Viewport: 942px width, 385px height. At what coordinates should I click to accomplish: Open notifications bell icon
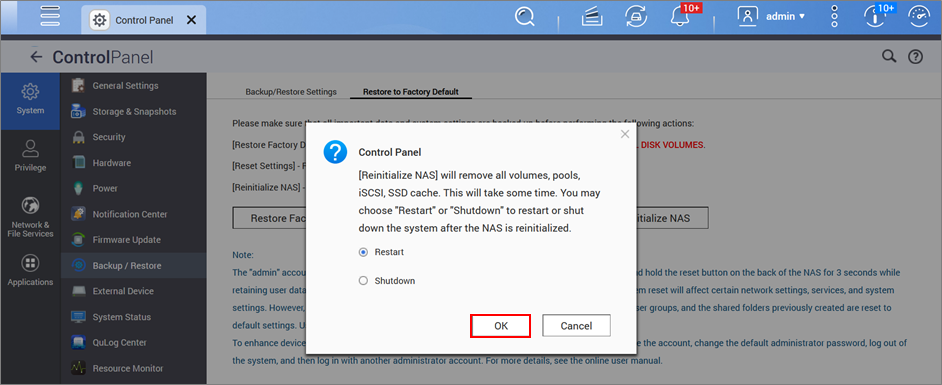coord(679,17)
